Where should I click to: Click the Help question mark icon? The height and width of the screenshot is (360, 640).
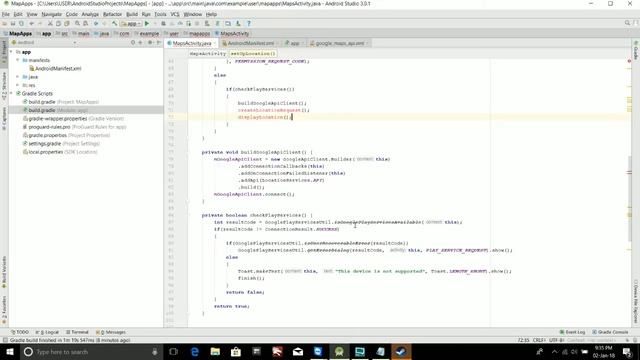(x=249, y=24)
